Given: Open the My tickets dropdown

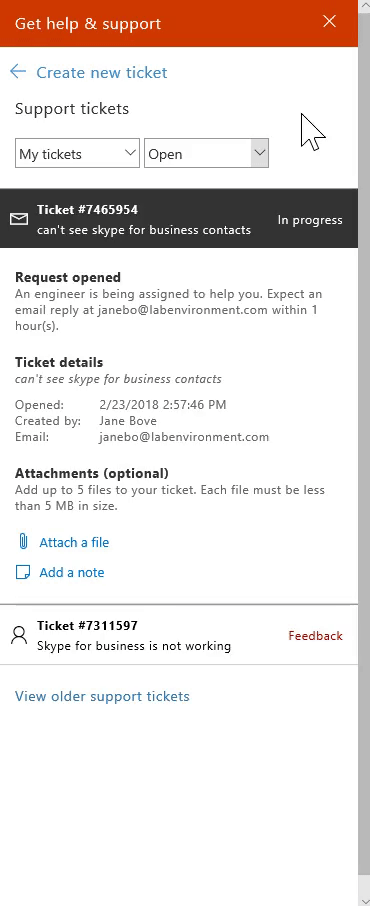Looking at the screenshot, I should [77, 153].
